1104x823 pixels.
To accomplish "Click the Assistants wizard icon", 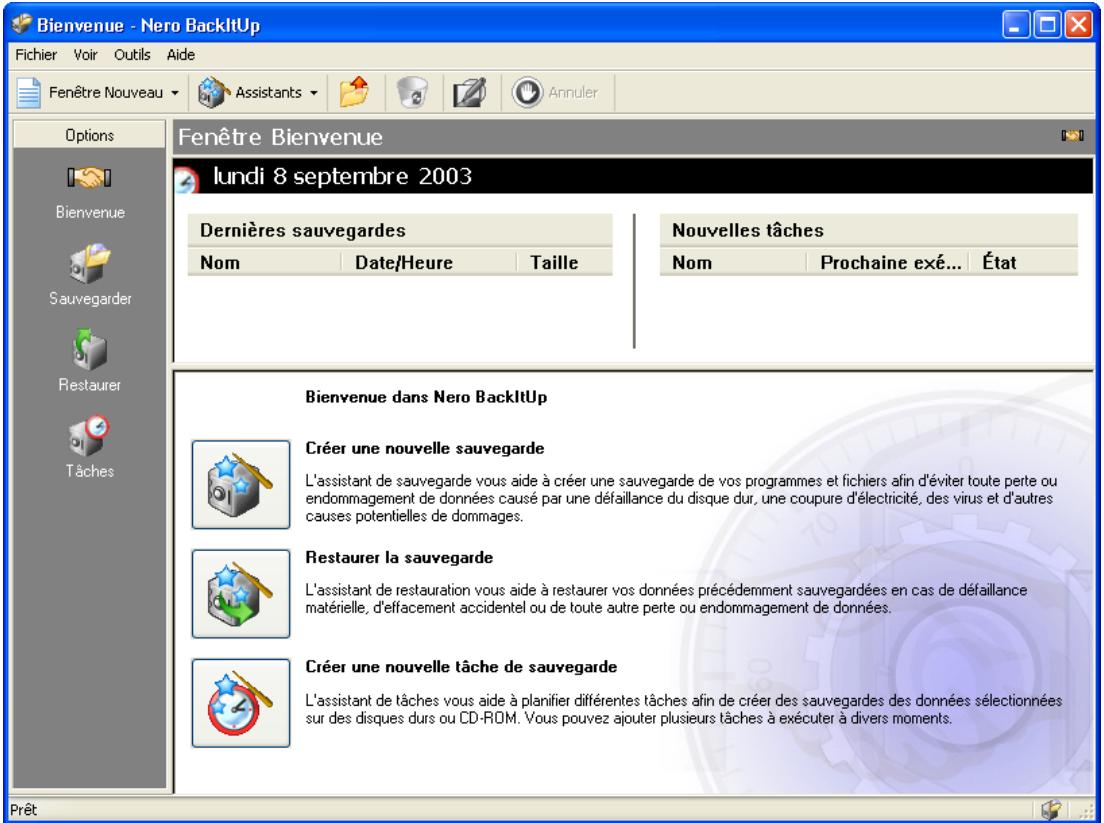I will coord(213,92).
